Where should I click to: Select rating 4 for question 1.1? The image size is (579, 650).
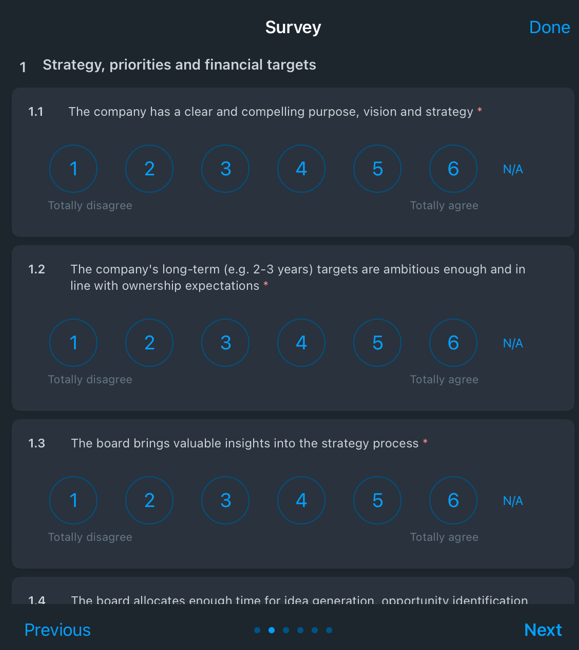pos(301,169)
